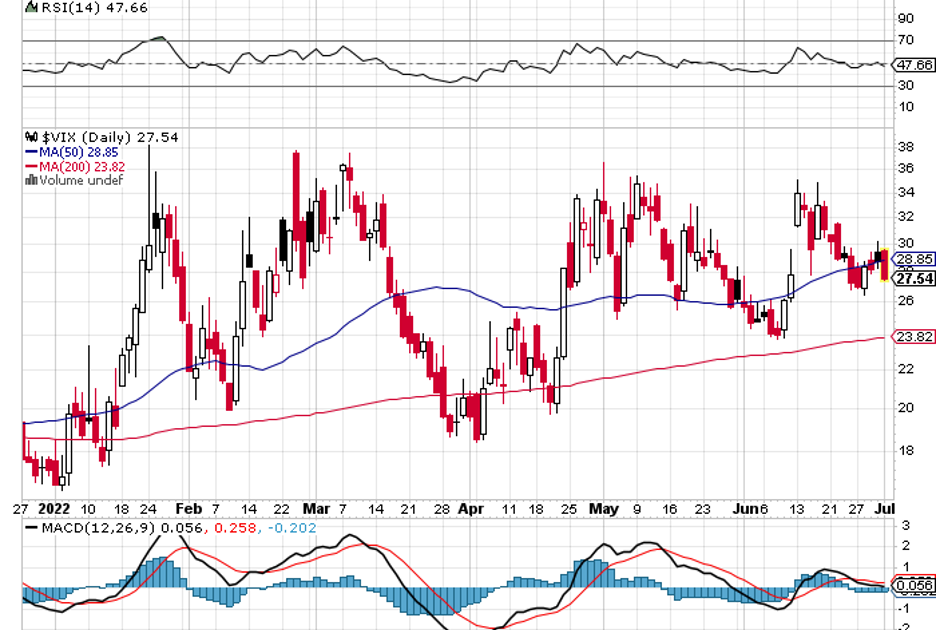
Task: Click the highlighted 27.54 last price tag
Action: pyautogui.click(x=914, y=278)
